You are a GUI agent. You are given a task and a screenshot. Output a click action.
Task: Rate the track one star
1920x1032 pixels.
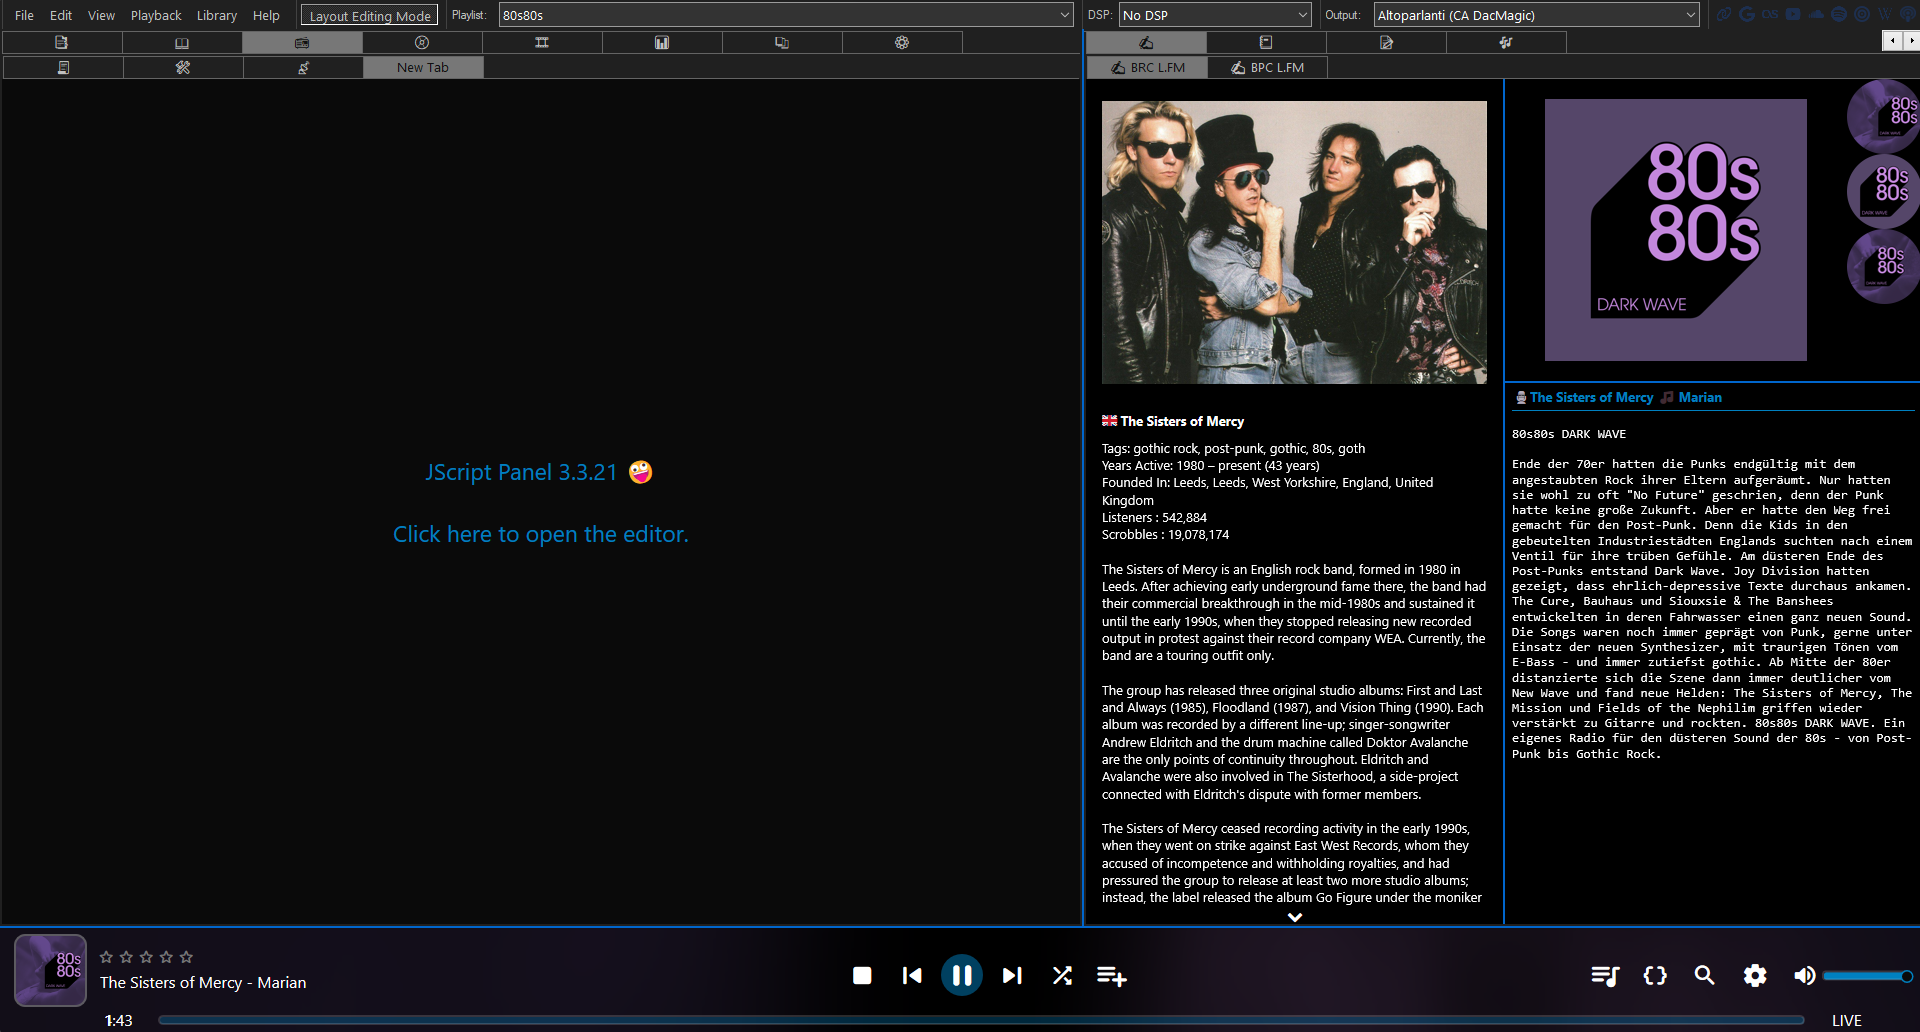[x=106, y=957]
